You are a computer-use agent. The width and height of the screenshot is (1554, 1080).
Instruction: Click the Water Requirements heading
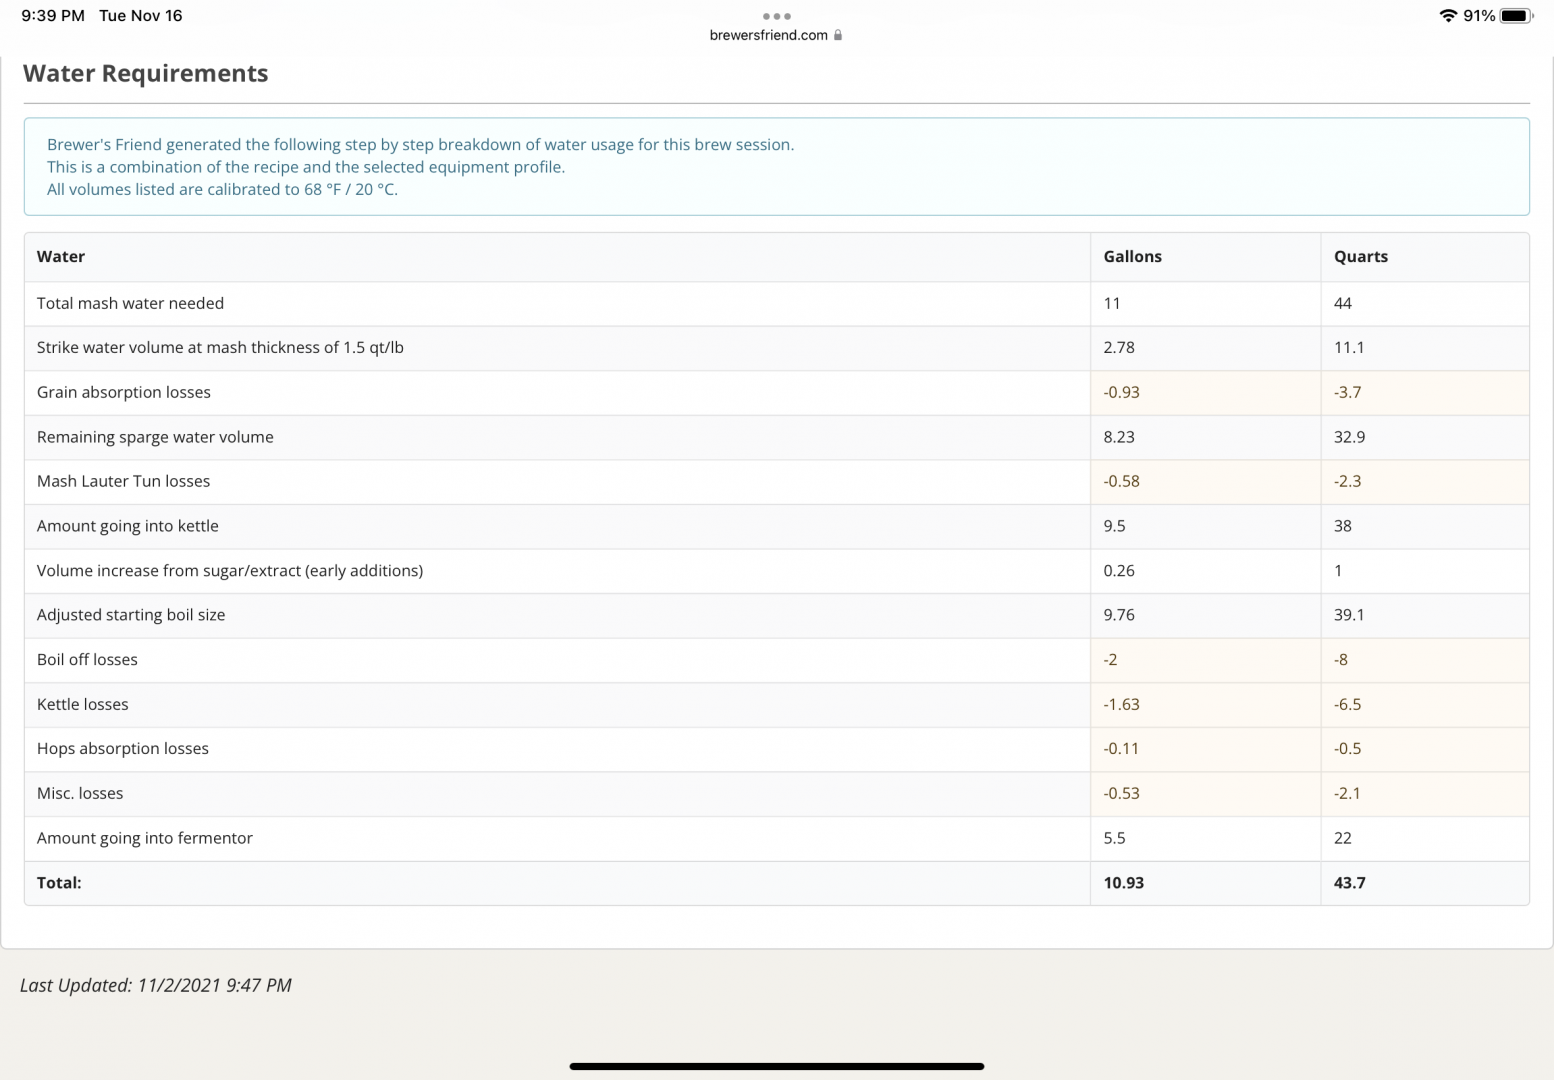coord(146,74)
